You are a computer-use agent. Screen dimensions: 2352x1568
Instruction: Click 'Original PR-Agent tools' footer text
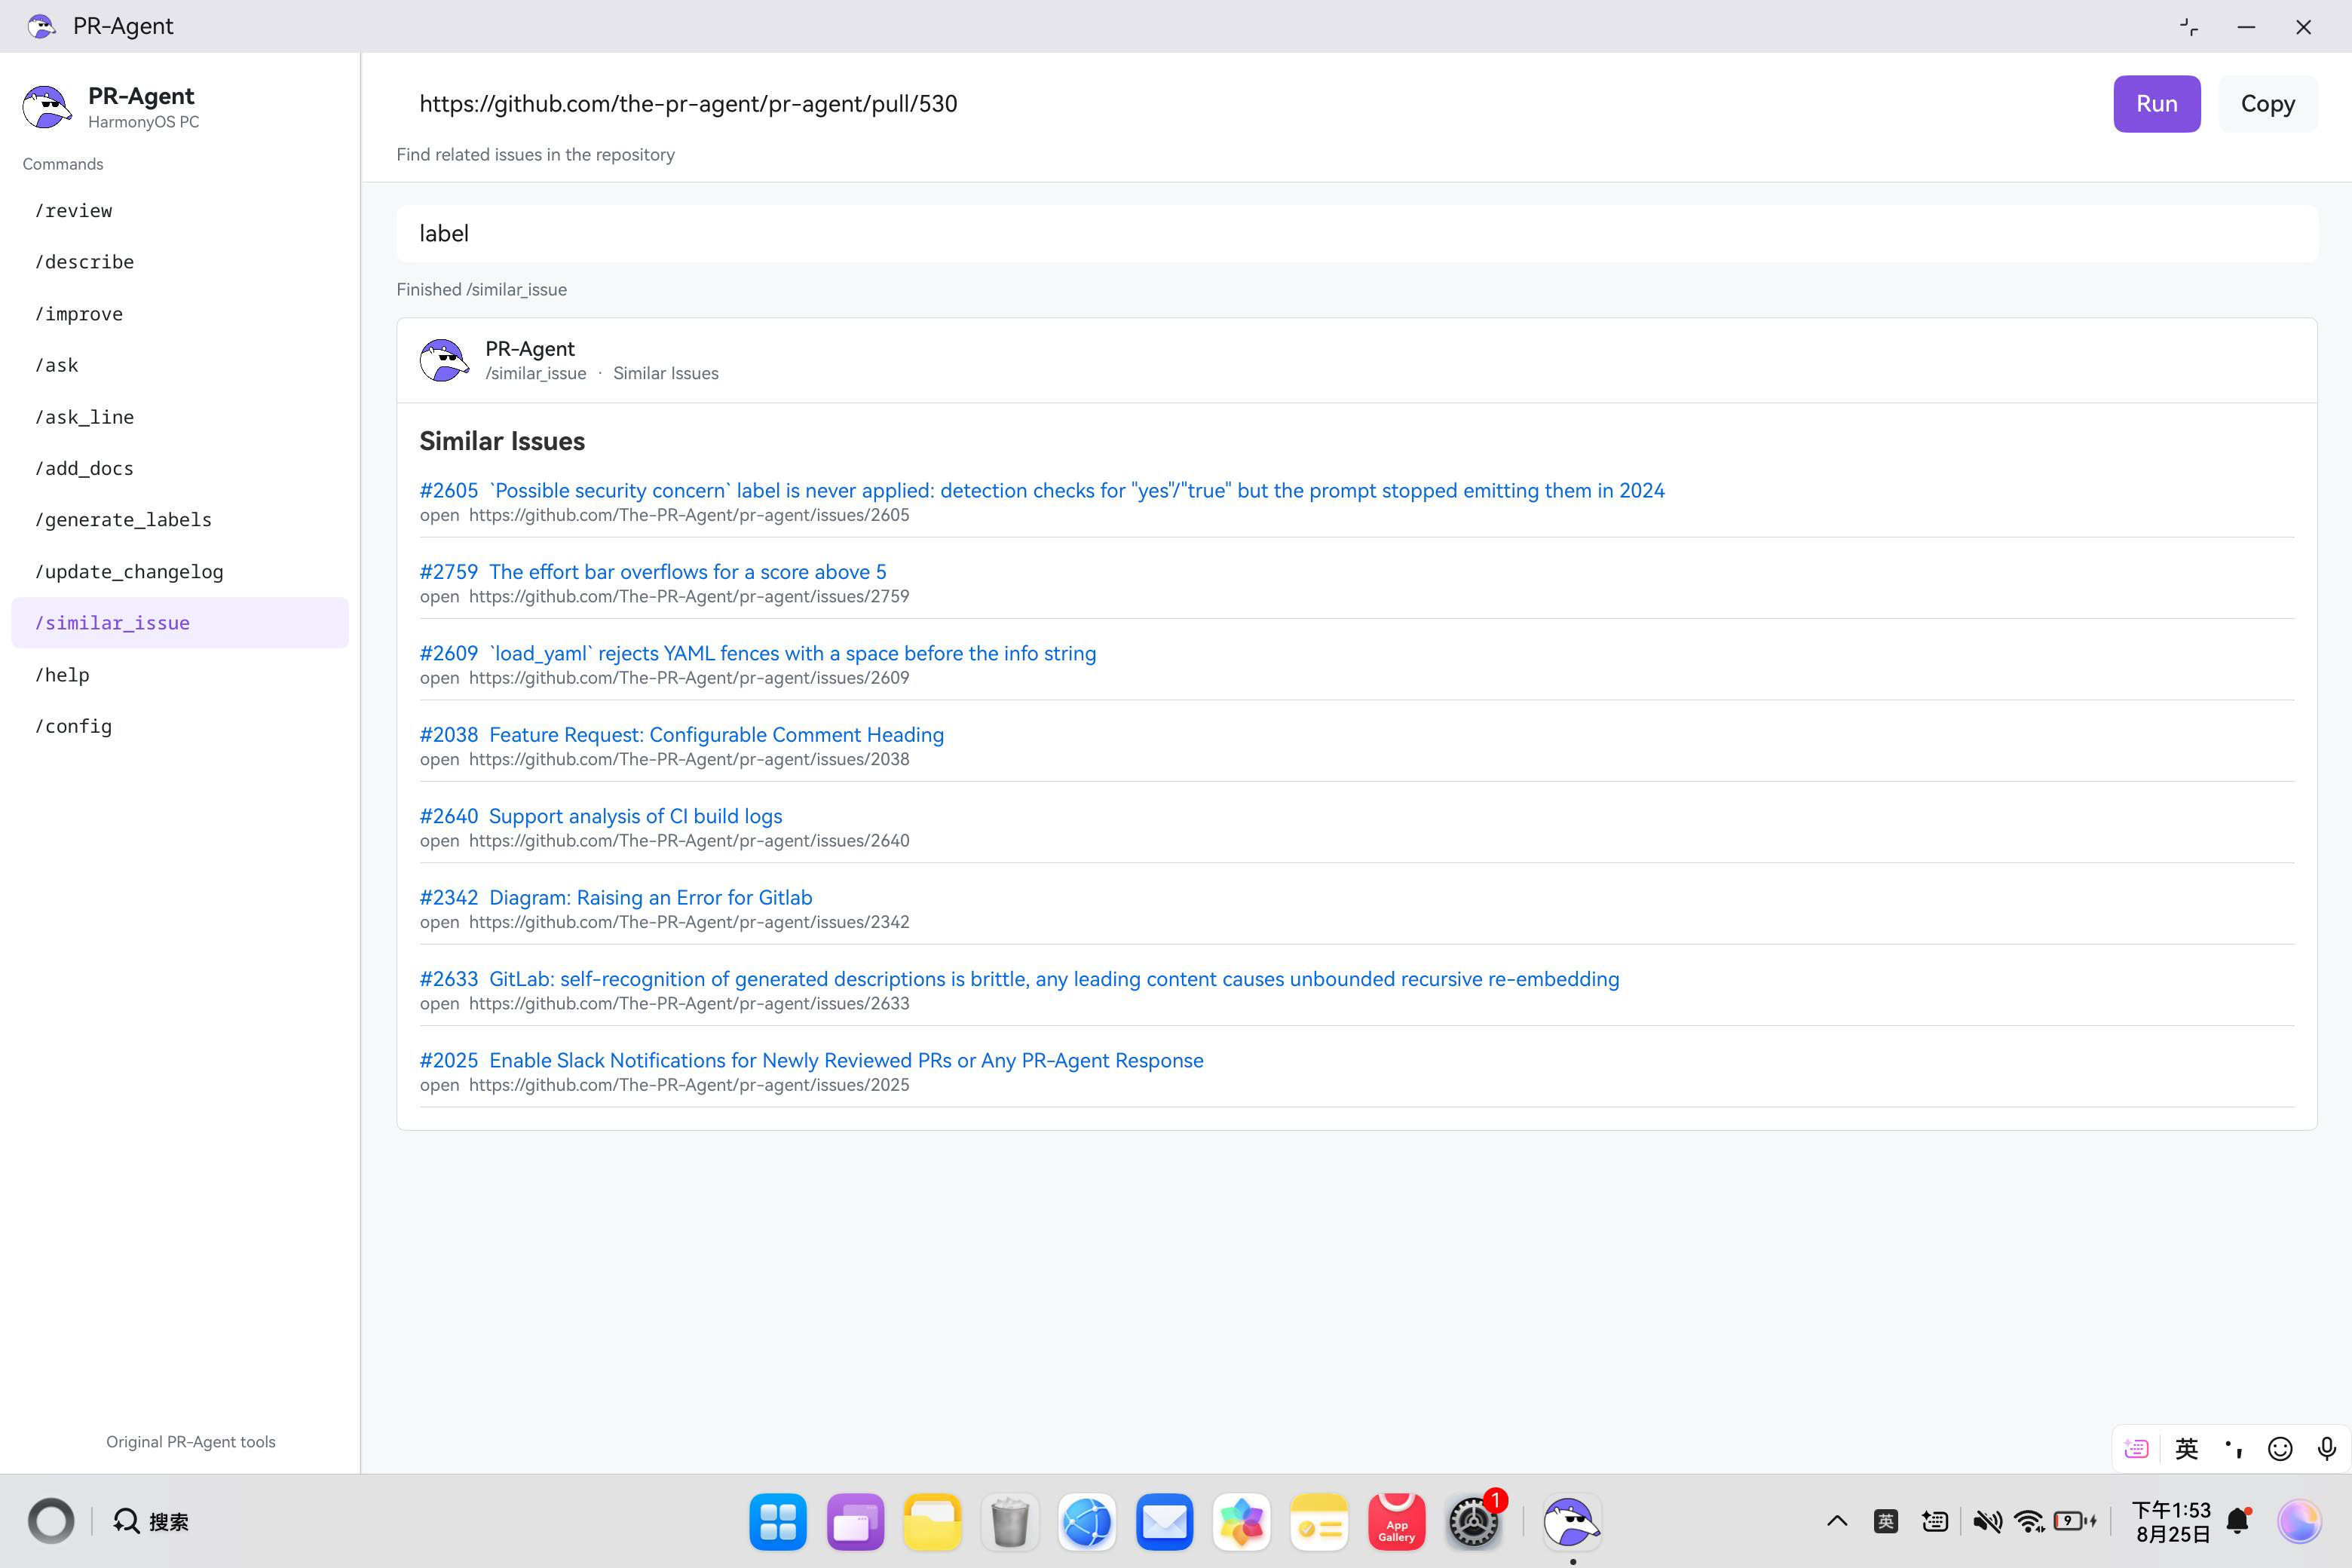click(191, 1441)
